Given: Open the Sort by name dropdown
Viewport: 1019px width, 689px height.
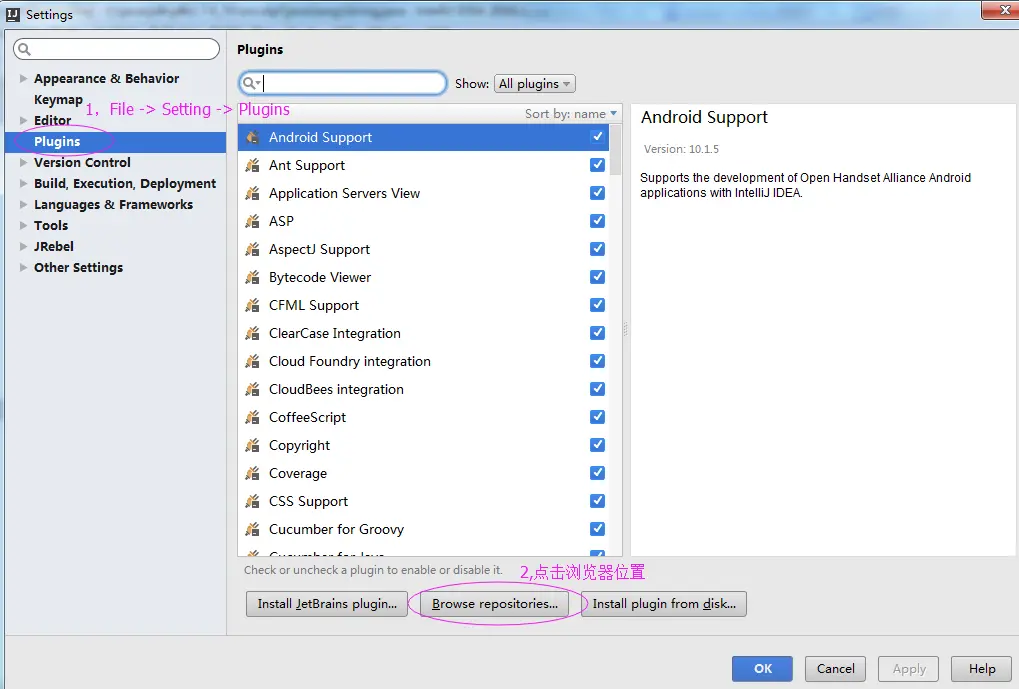Looking at the screenshot, I should coord(571,114).
